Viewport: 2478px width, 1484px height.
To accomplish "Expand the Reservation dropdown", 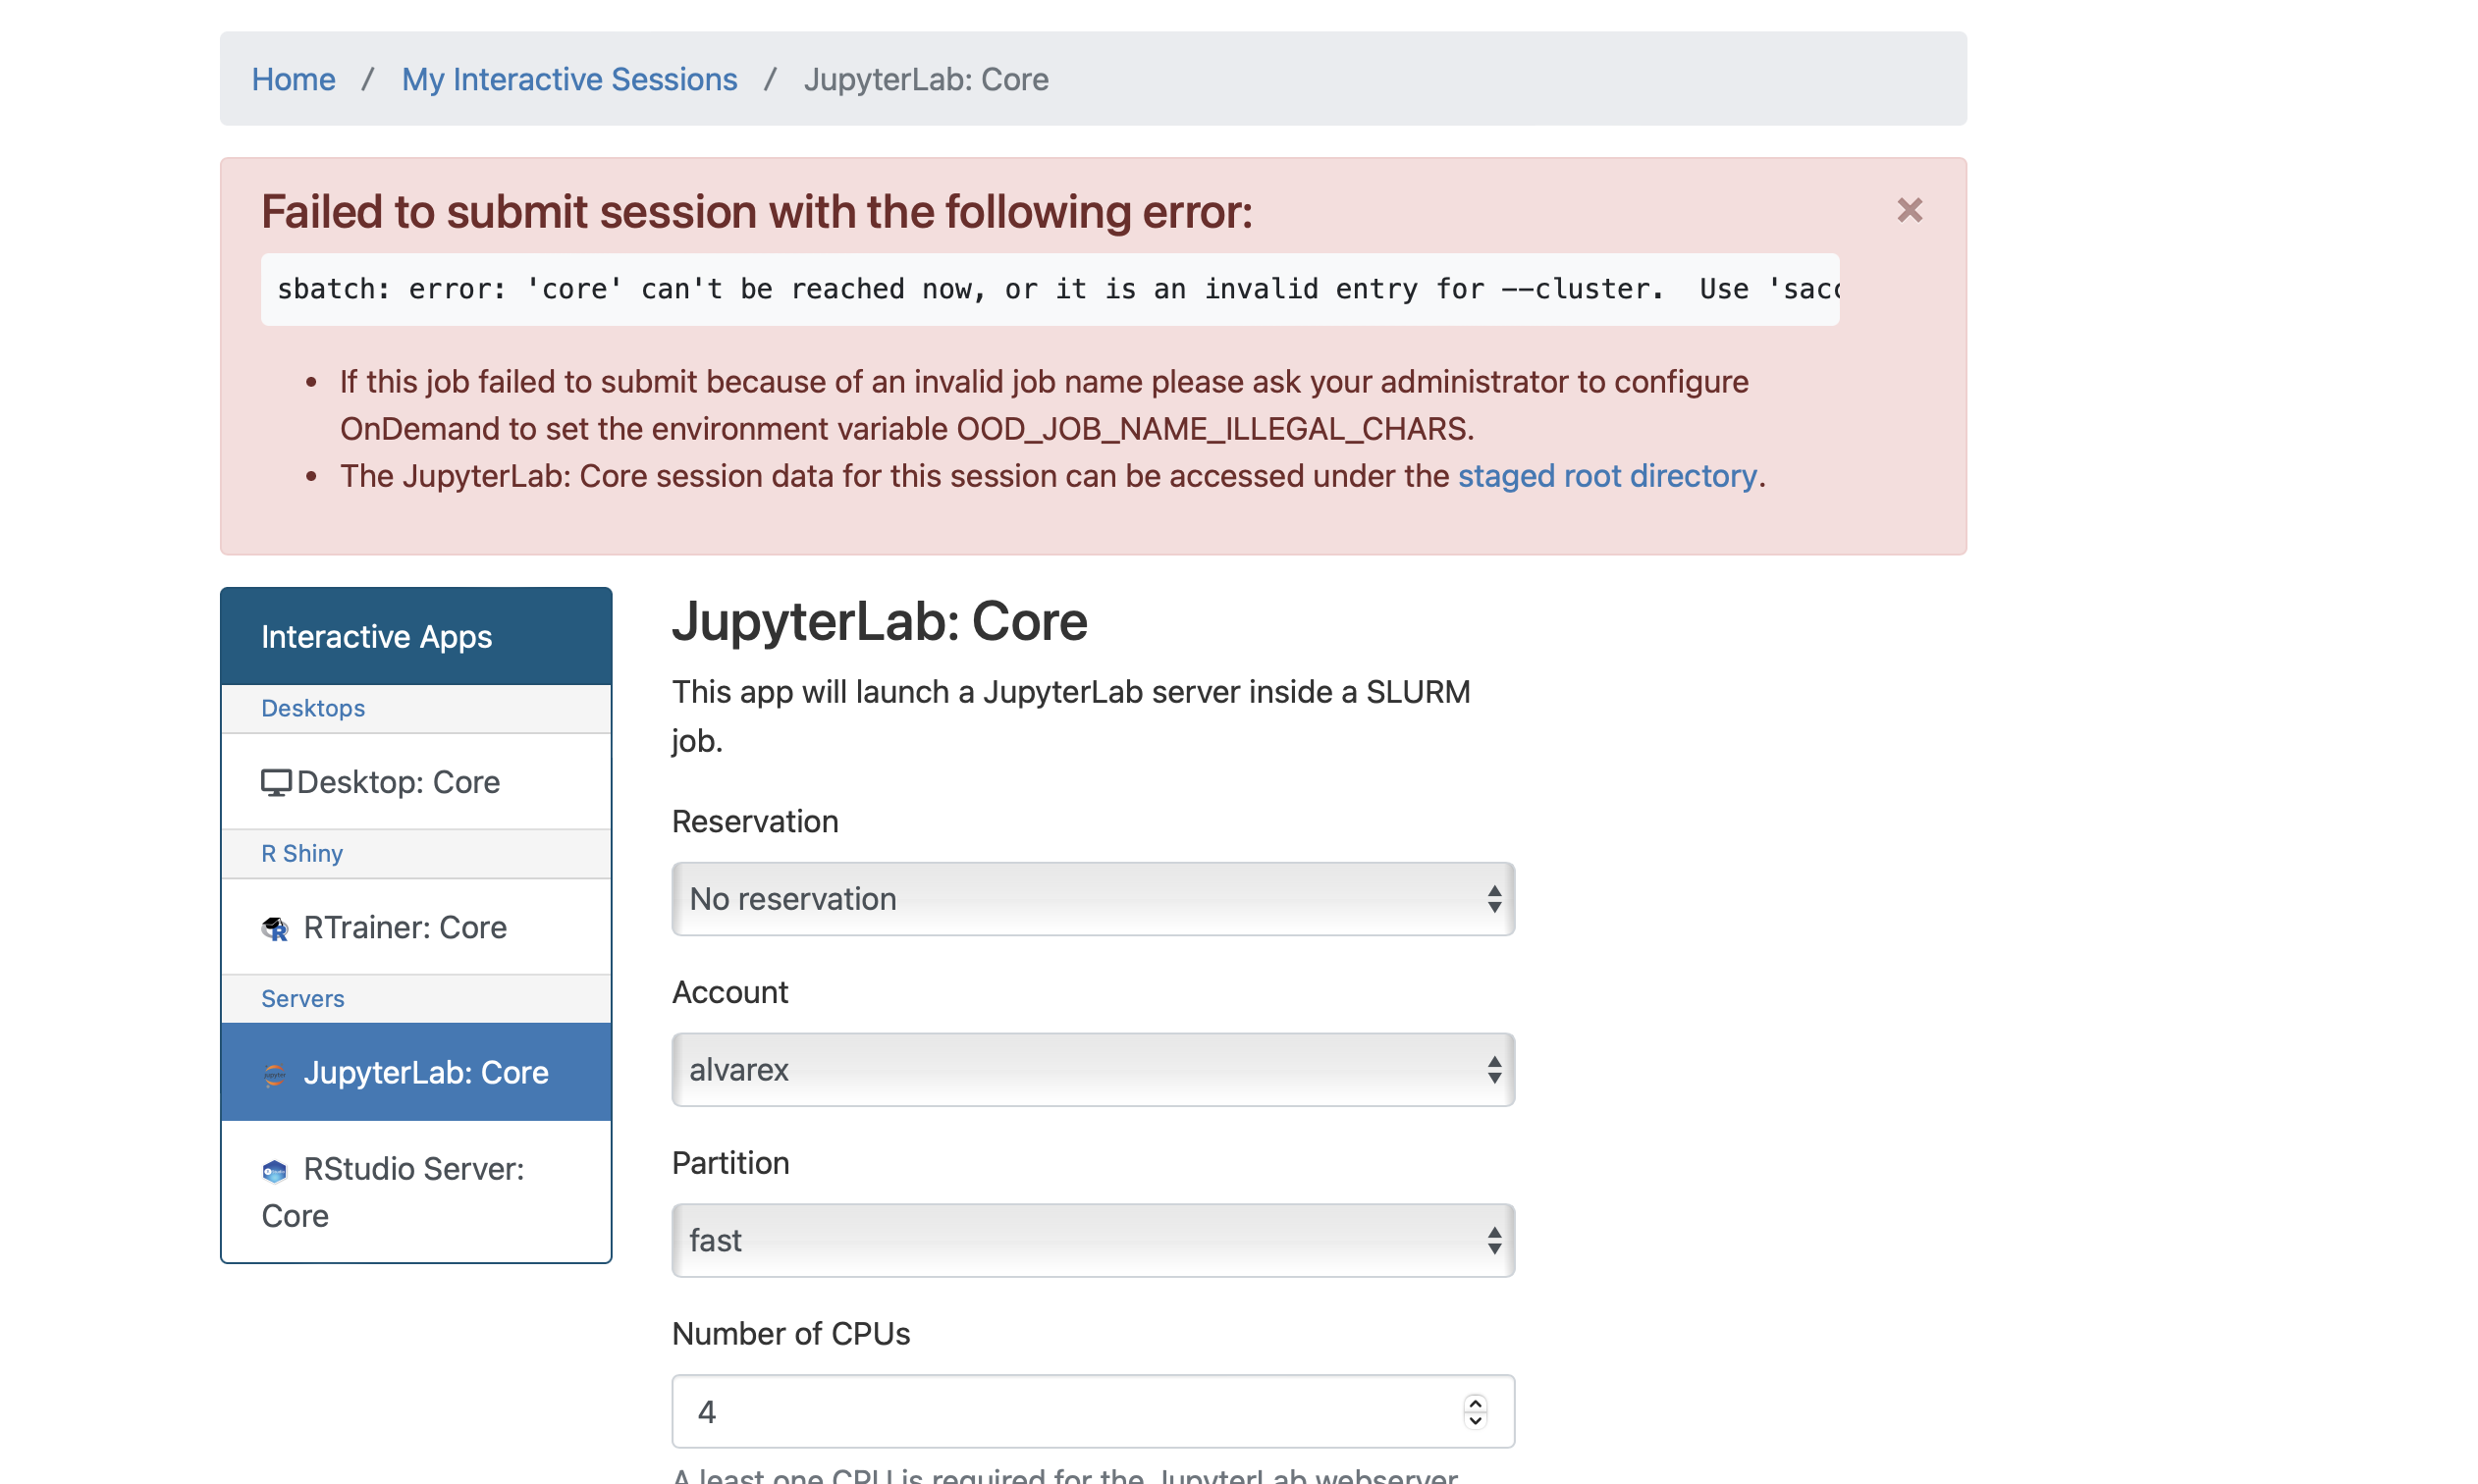I will (x=1093, y=899).
